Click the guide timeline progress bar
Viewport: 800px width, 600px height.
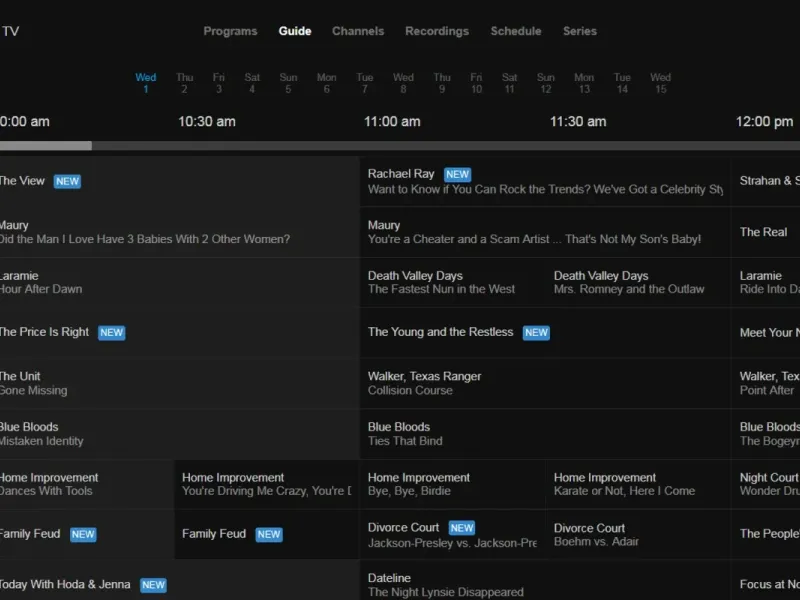(400, 146)
